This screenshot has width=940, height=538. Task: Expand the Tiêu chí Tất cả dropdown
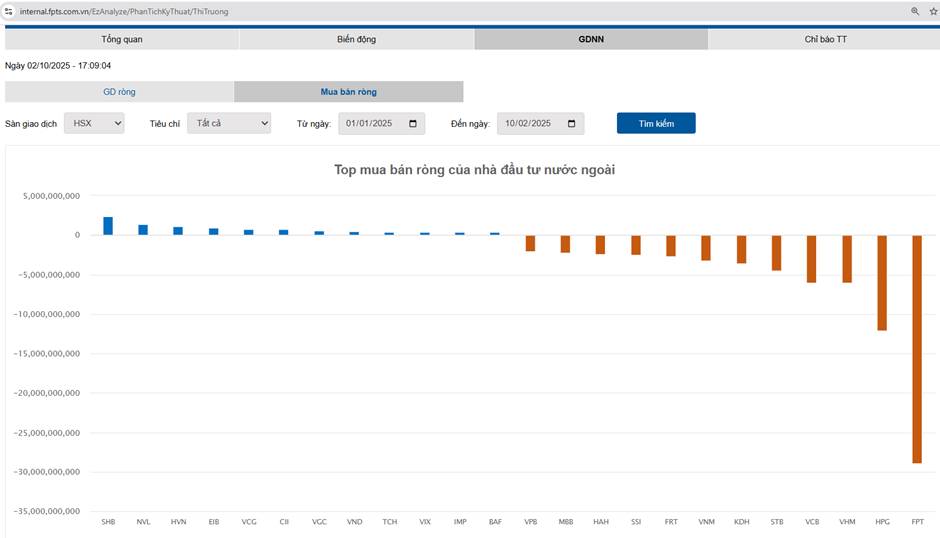point(228,123)
